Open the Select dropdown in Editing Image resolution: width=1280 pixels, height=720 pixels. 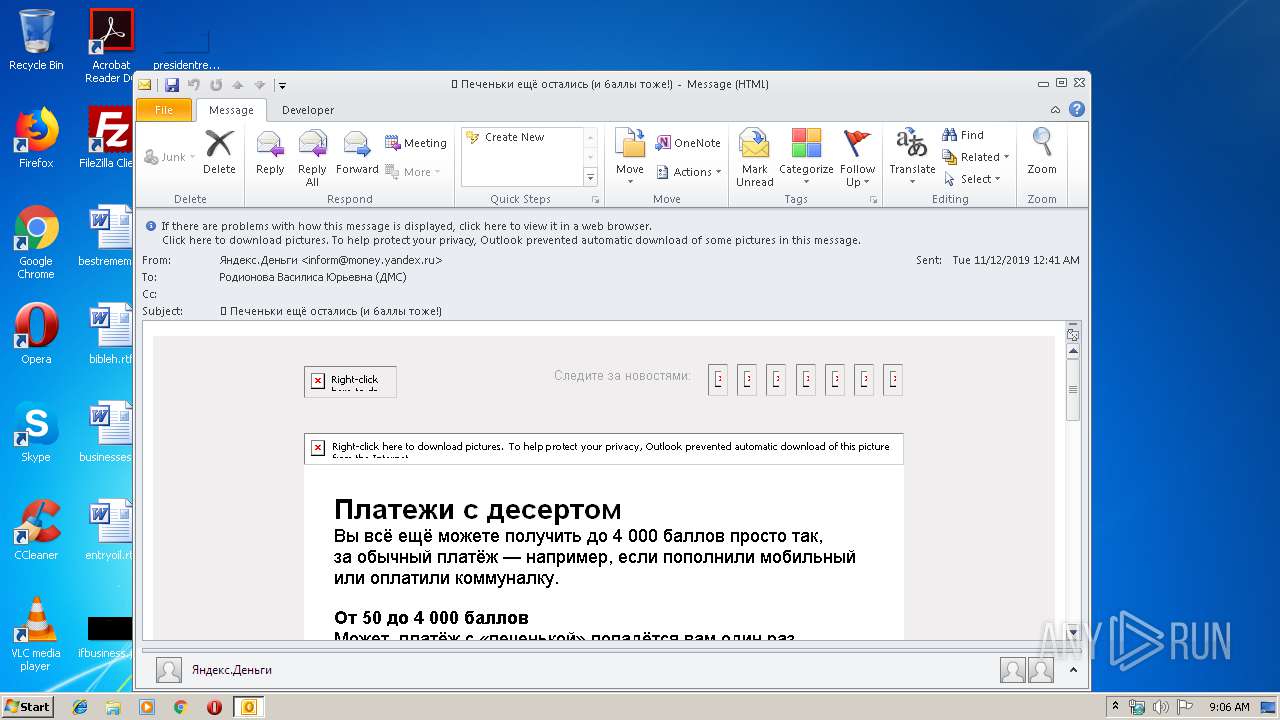(972, 179)
